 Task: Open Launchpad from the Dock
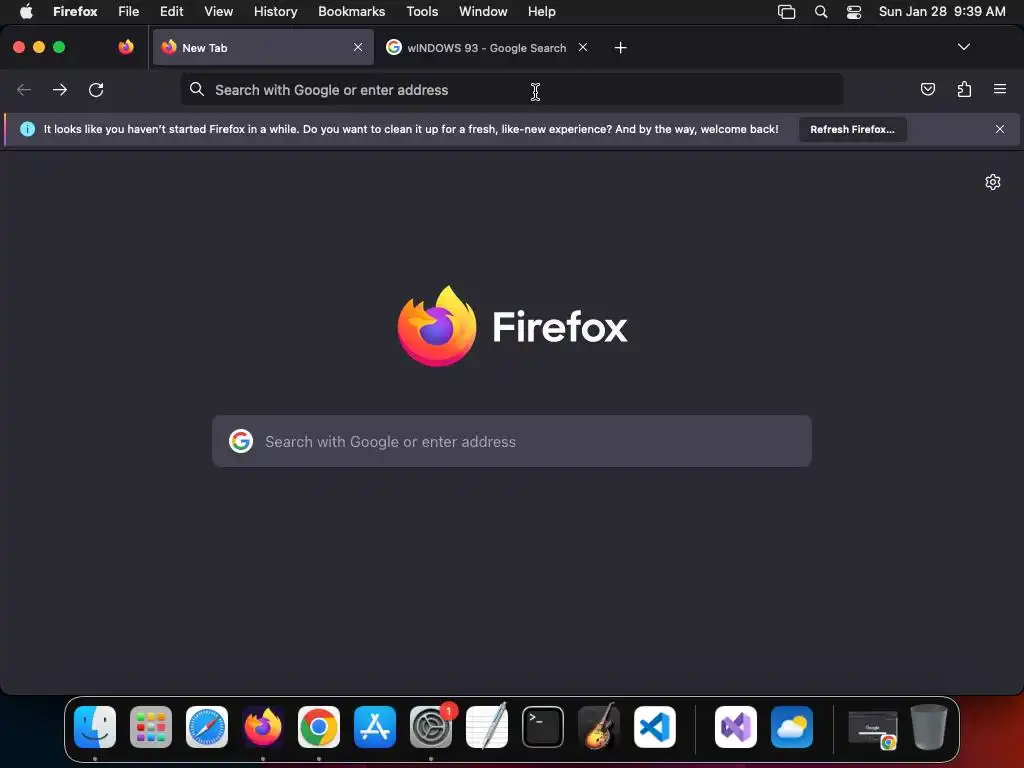(151, 727)
